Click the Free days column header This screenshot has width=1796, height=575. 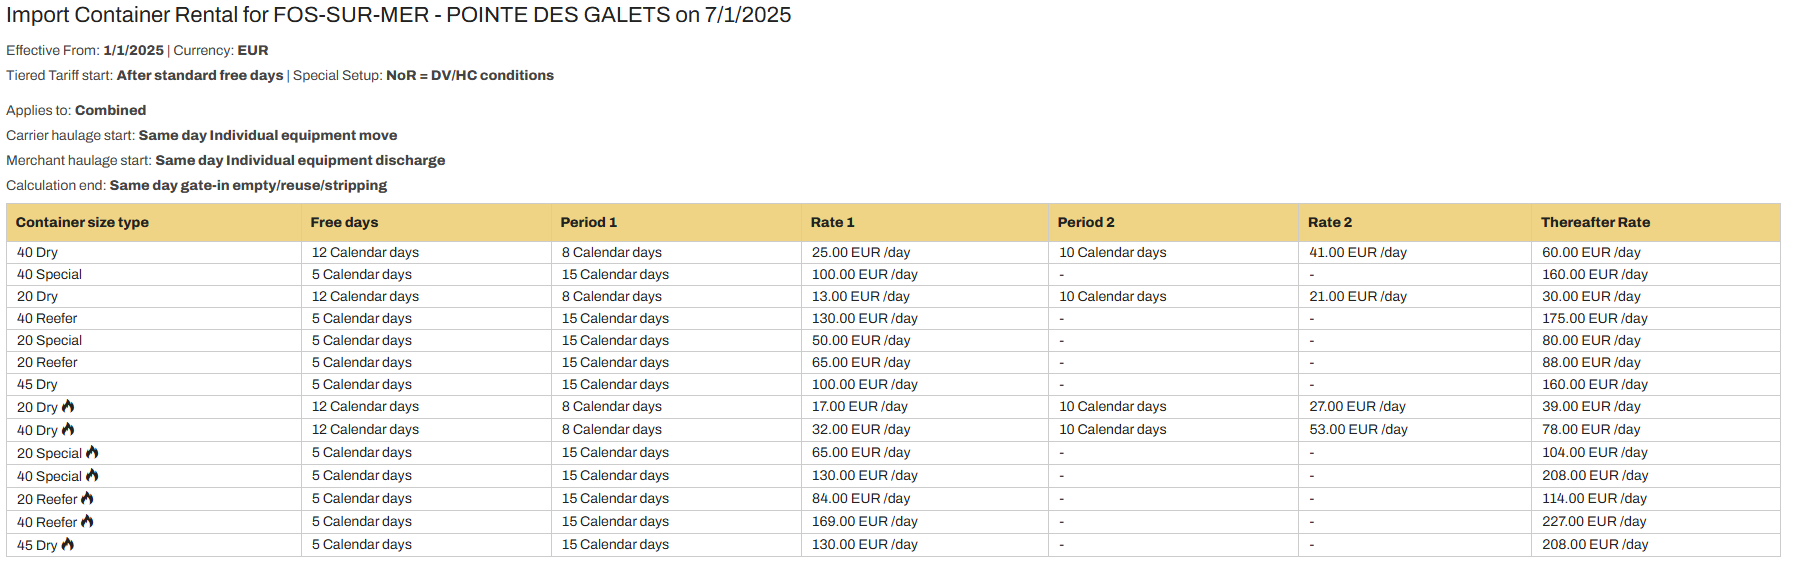coord(344,222)
